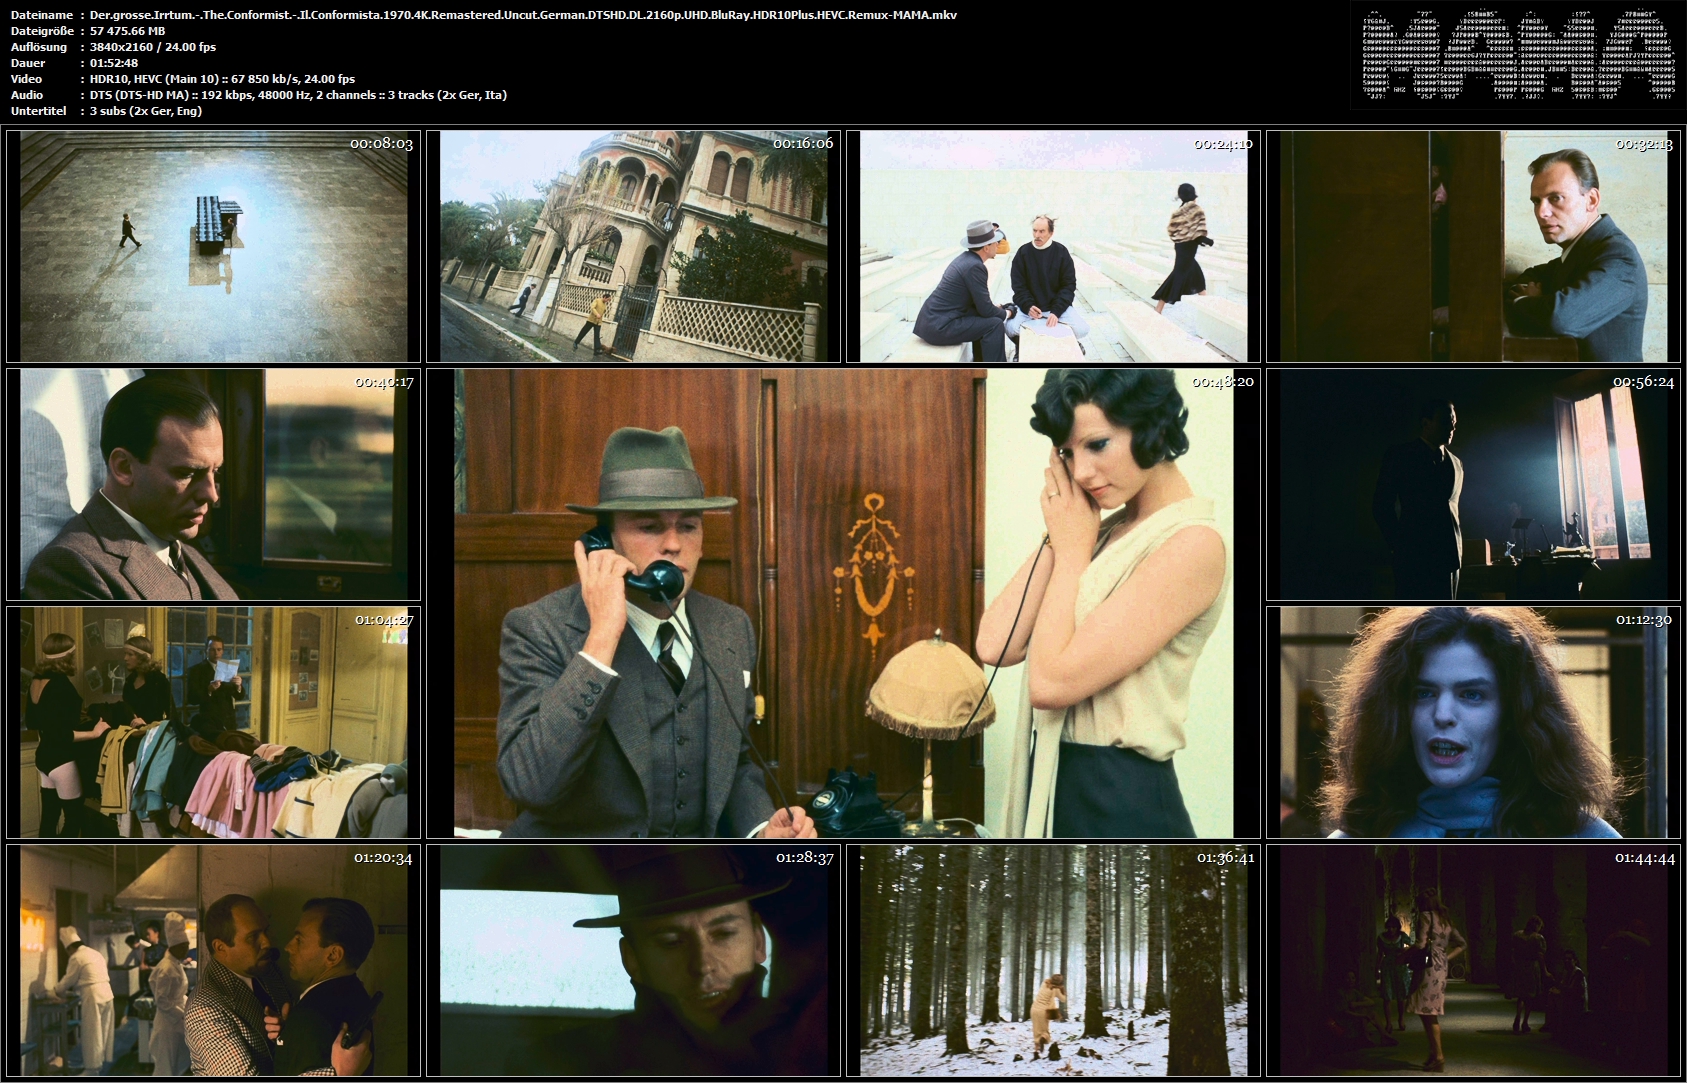Open the villa frame at 00:16:06
The width and height of the screenshot is (1687, 1083).
[x=634, y=246]
